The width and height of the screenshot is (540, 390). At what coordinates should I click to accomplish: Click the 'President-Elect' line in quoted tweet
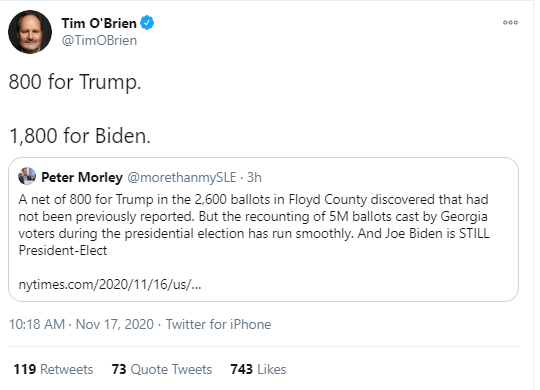click(x=63, y=250)
